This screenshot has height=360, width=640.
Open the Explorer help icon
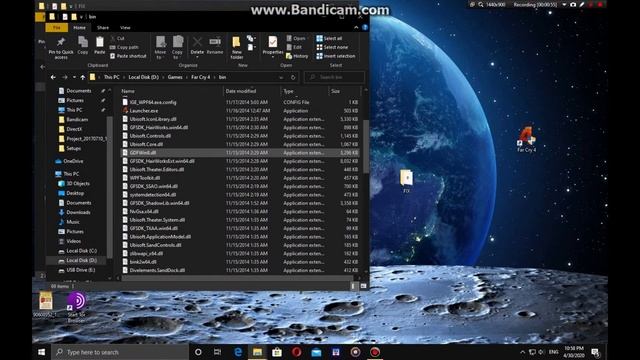coord(365,27)
